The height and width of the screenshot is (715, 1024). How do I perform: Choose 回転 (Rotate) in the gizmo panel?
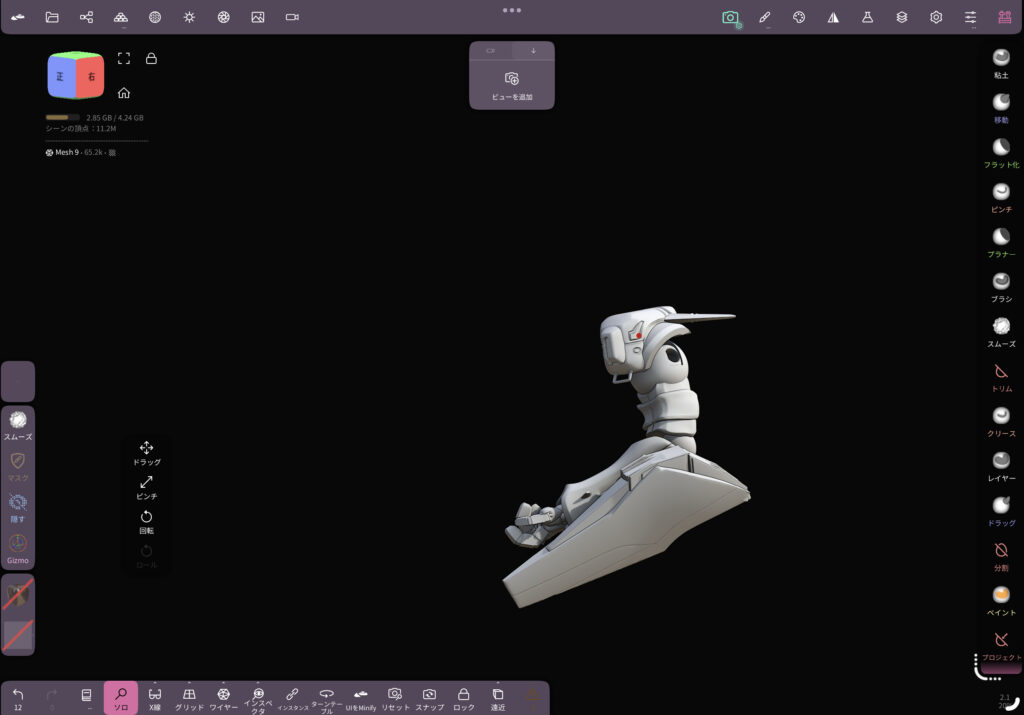pos(146,522)
